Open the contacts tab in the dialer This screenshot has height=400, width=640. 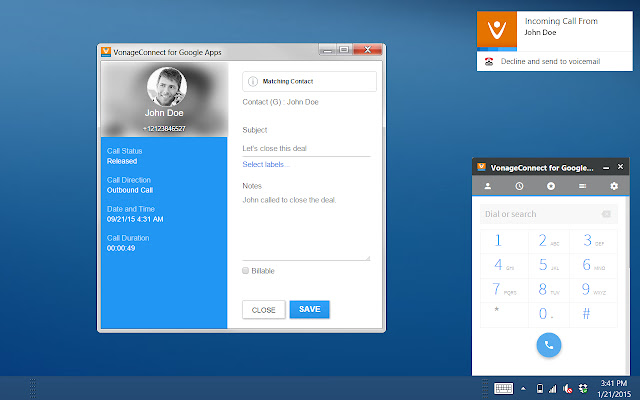click(x=487, y=186)
